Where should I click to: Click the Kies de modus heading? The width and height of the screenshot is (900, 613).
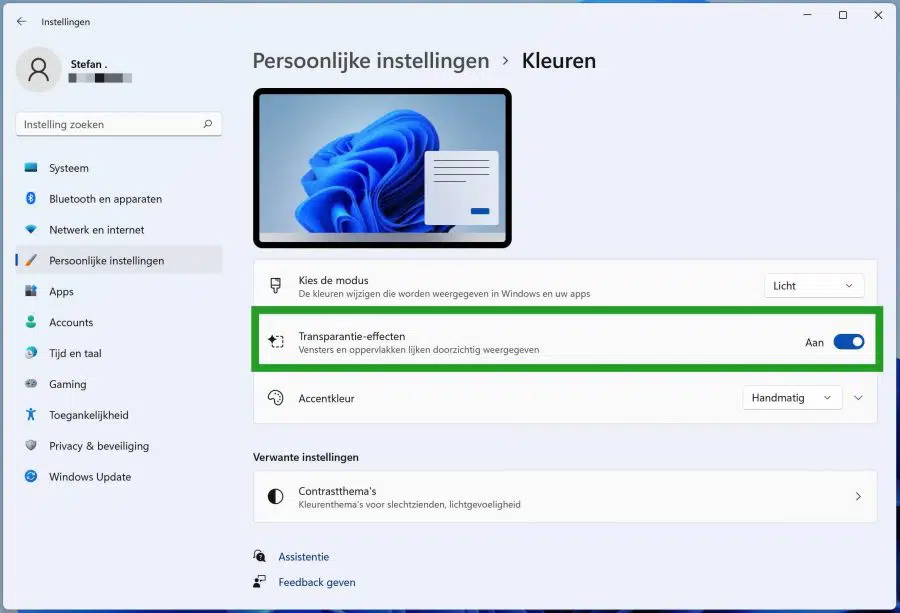[x=333, y=280]
